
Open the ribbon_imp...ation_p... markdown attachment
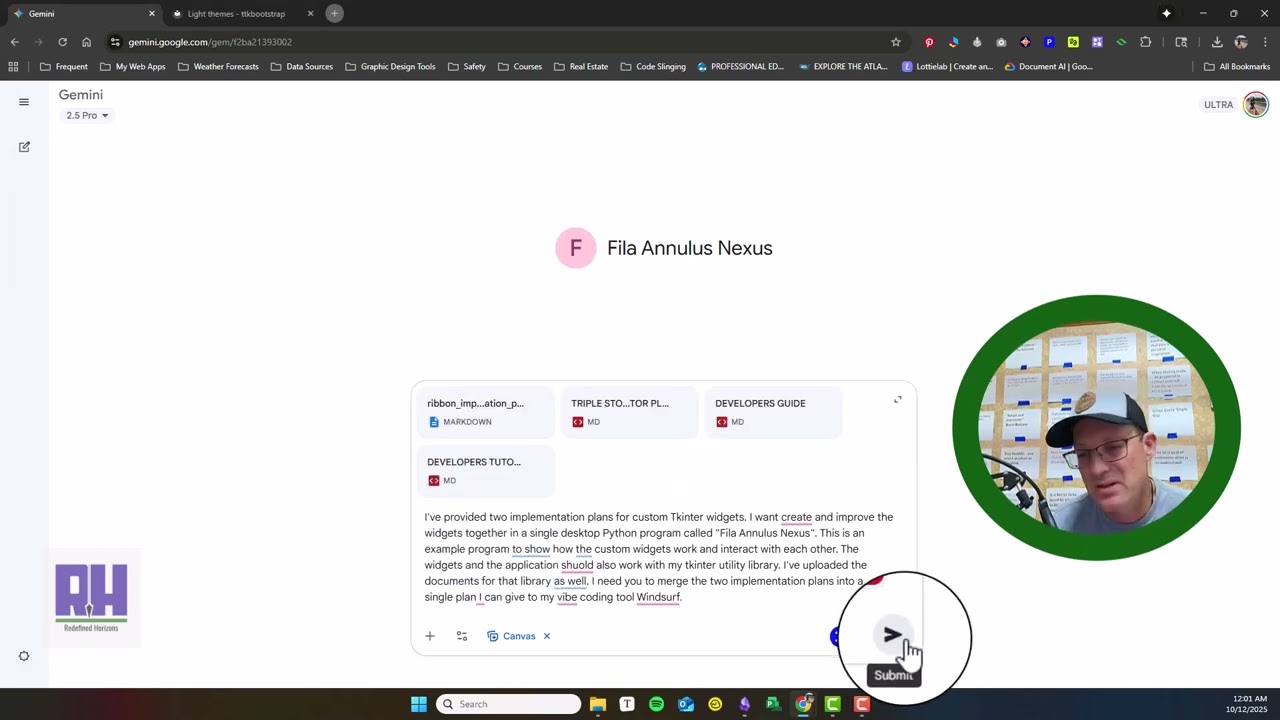[486, 412]
